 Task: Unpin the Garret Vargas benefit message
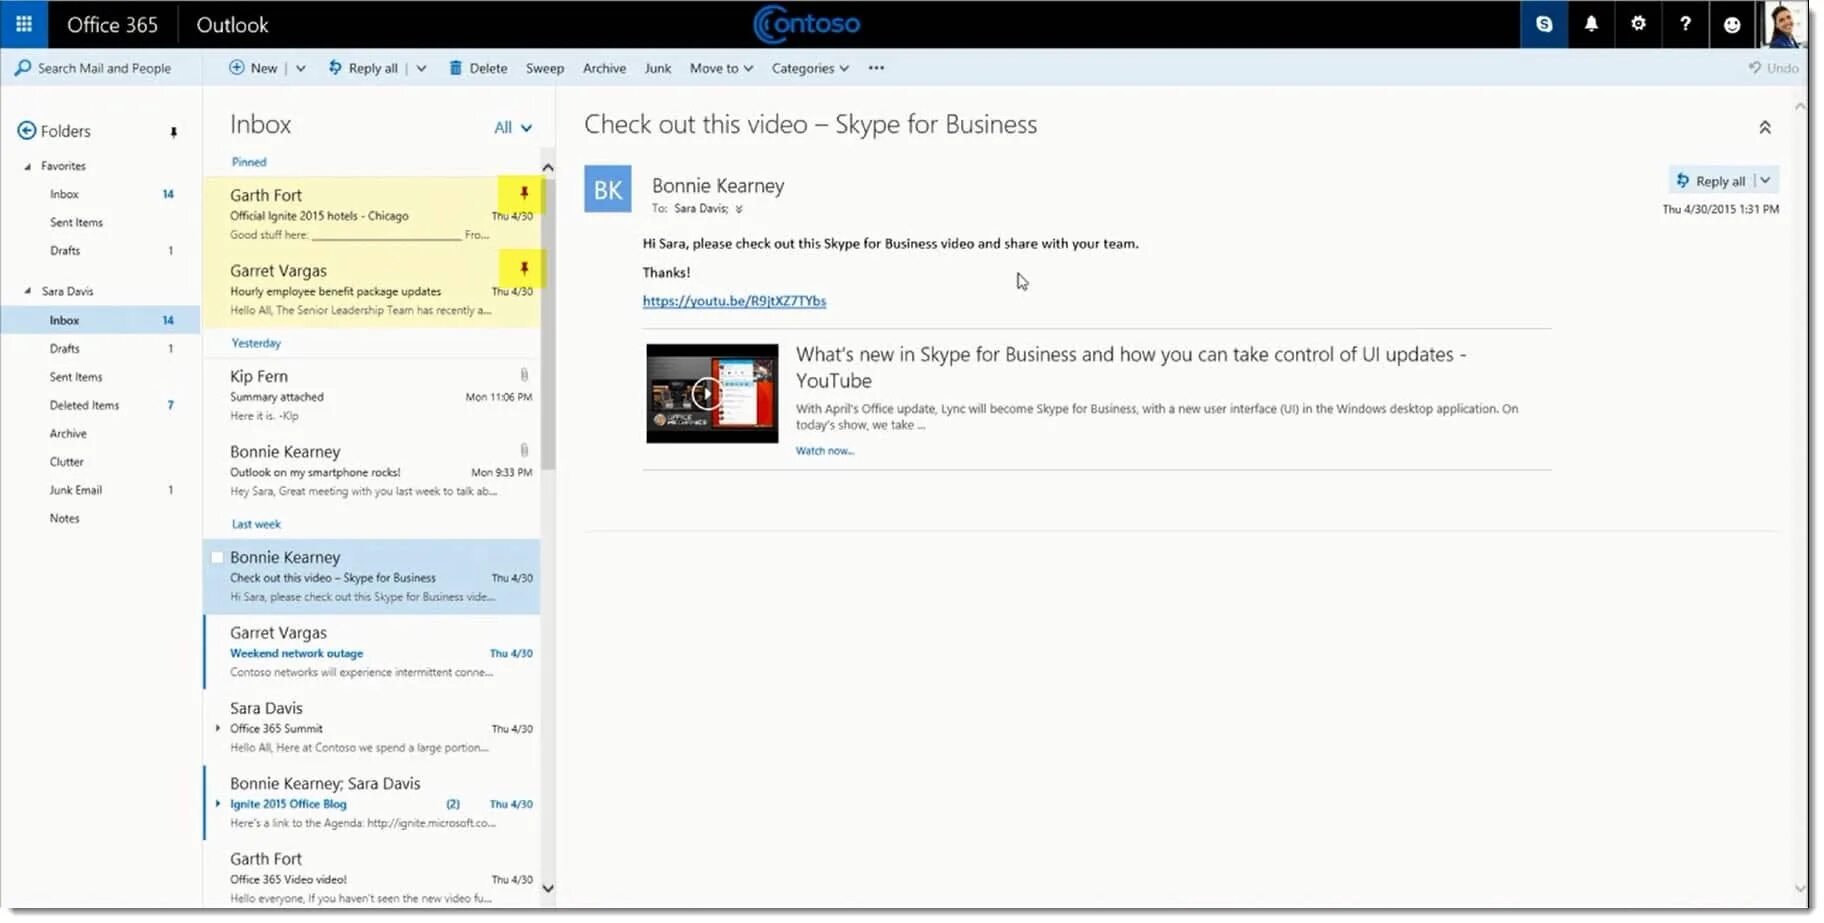(x=523, y=269)
